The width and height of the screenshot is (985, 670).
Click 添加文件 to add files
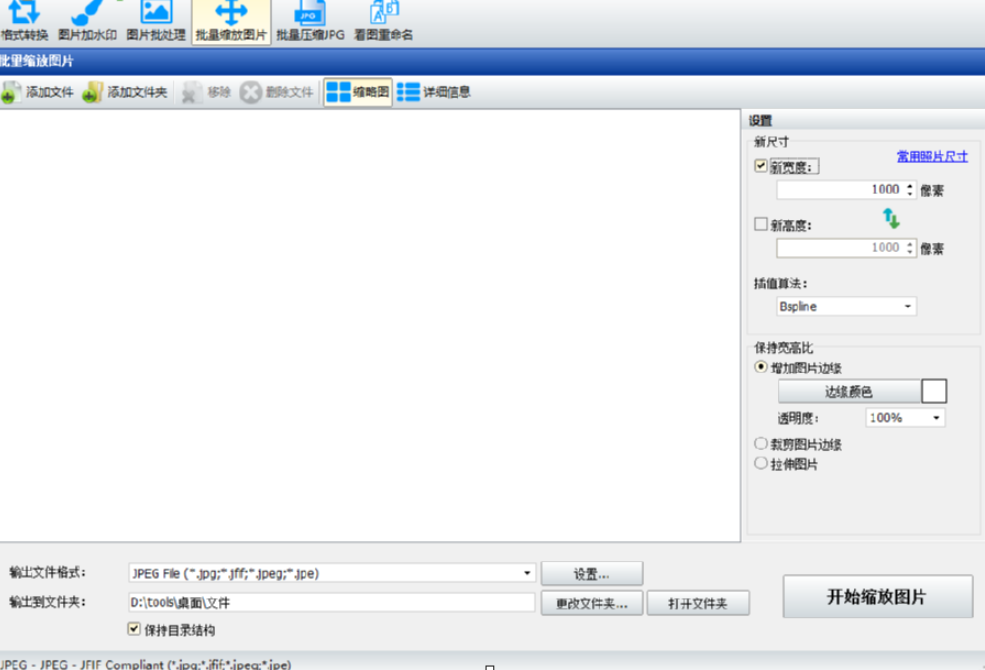tap(37, 92)
